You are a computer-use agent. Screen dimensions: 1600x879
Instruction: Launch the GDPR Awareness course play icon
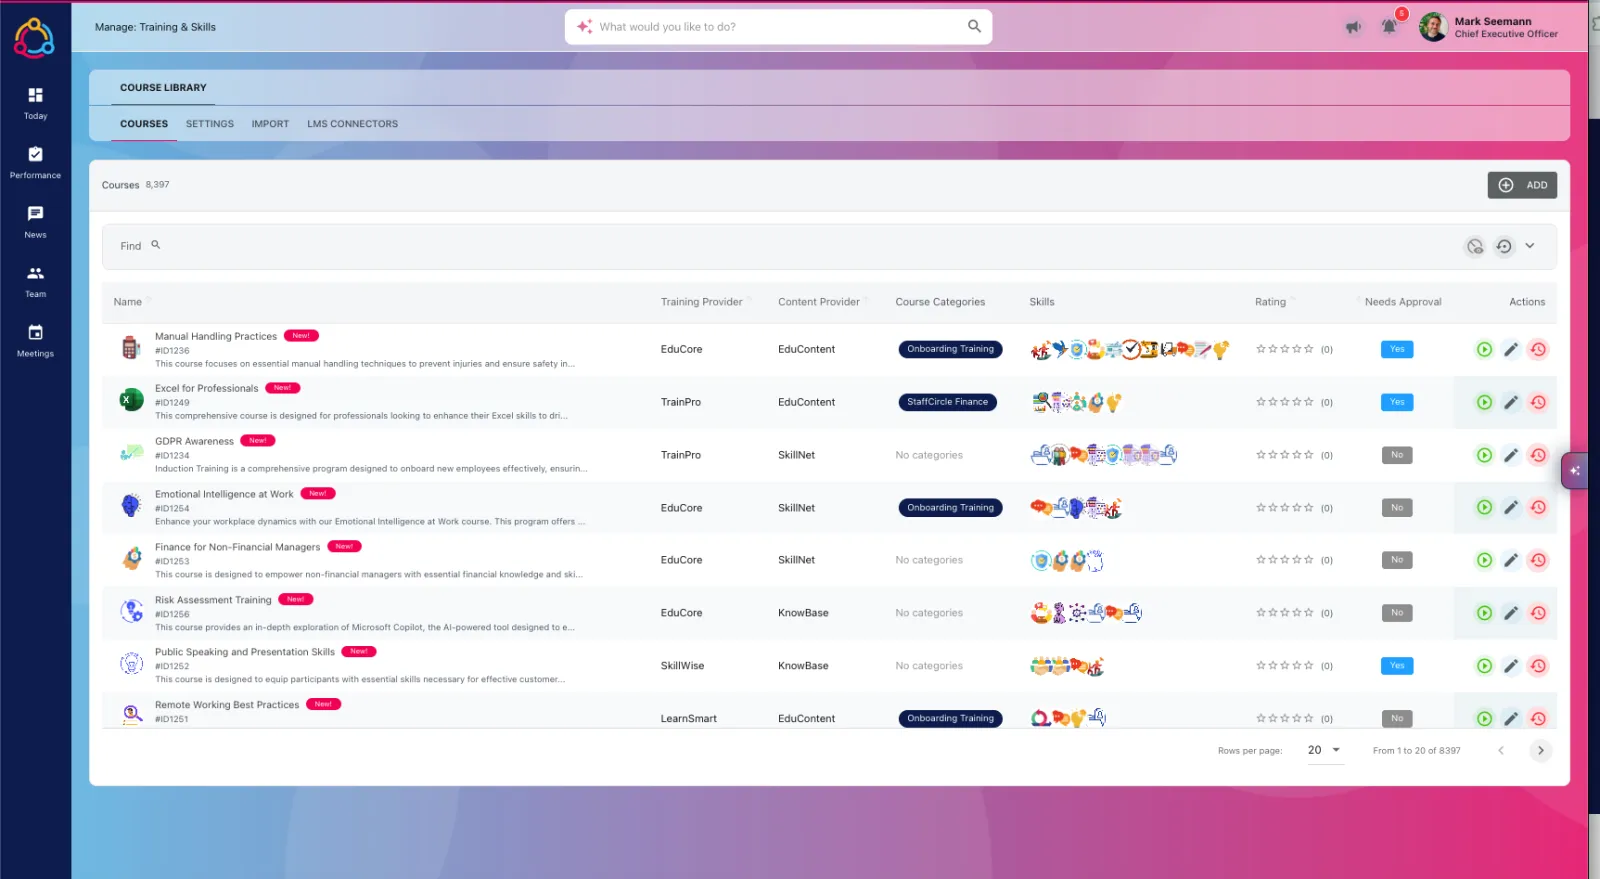click(x=1484, y=455)
